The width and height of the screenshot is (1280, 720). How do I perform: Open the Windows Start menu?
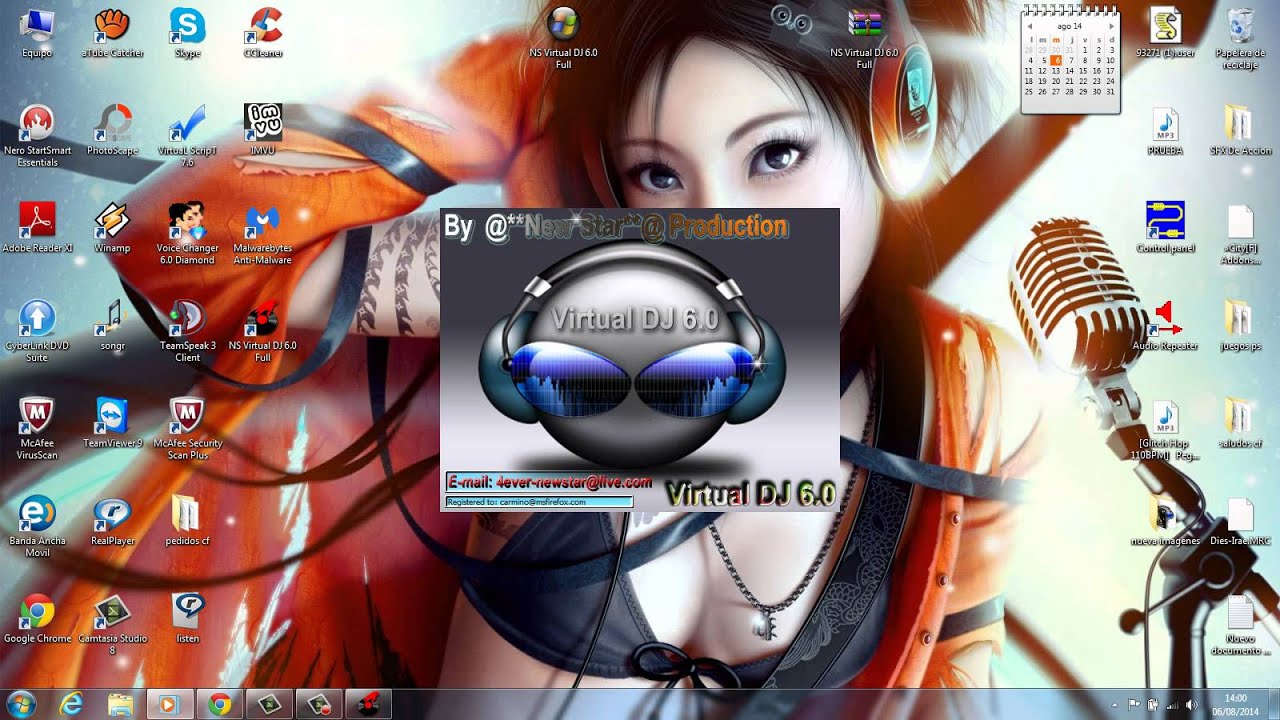[20, 703]
